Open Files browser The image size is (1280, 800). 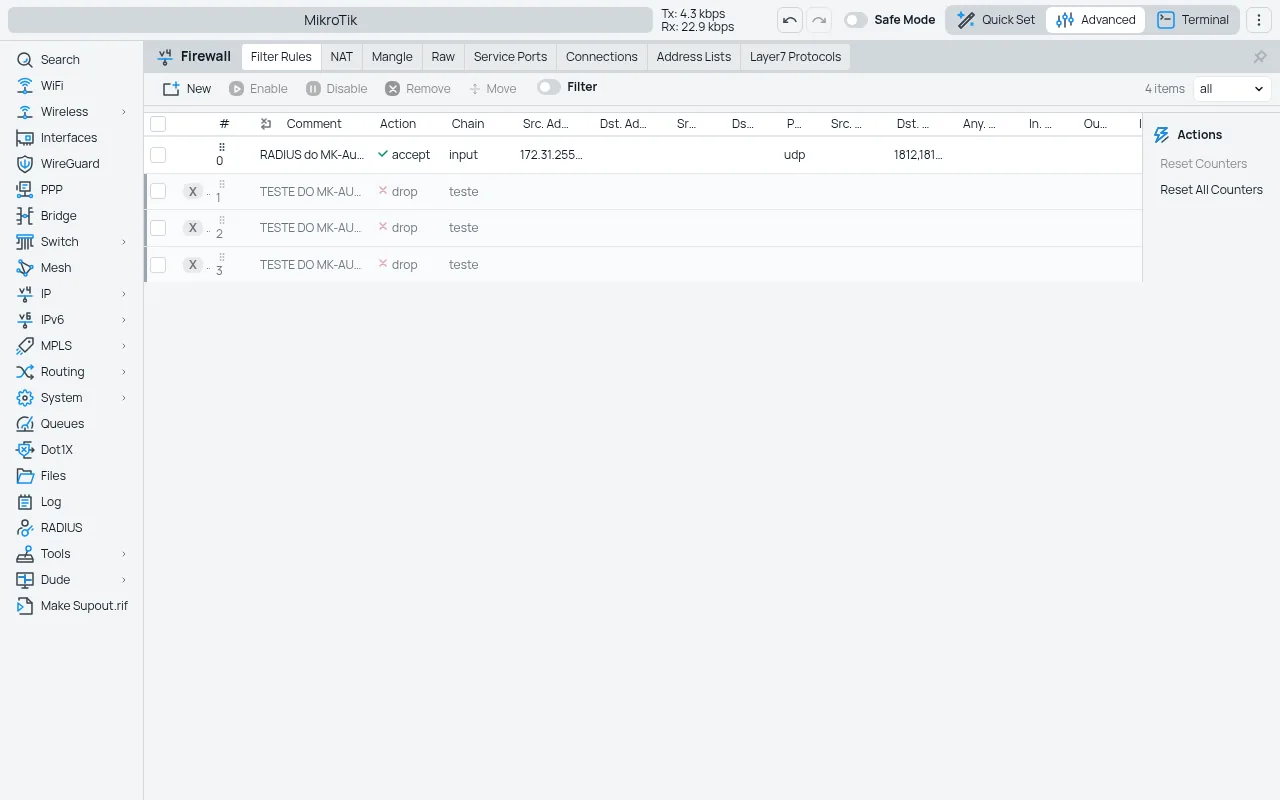[x=53, y=476]
